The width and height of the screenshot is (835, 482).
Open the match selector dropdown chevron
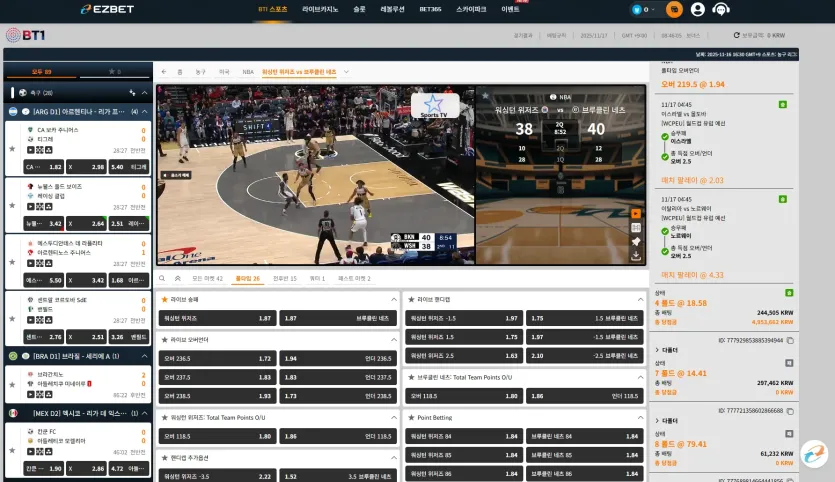pyautogui.click(x=346, y=71)
